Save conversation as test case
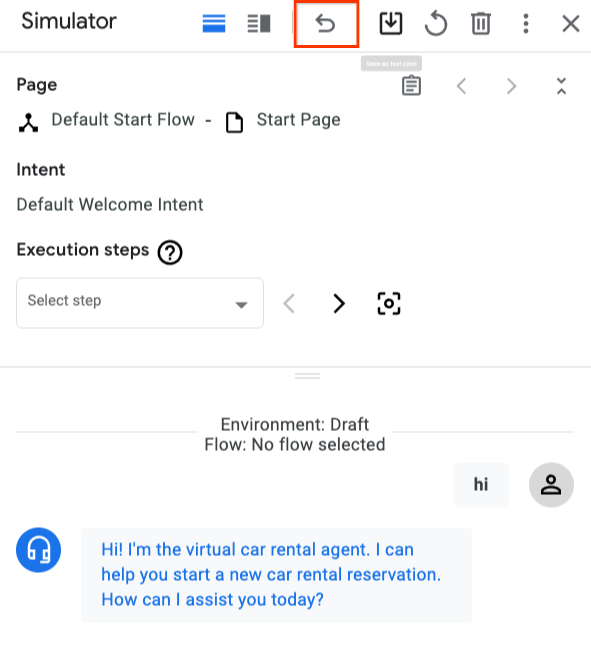 click(391, 23)
